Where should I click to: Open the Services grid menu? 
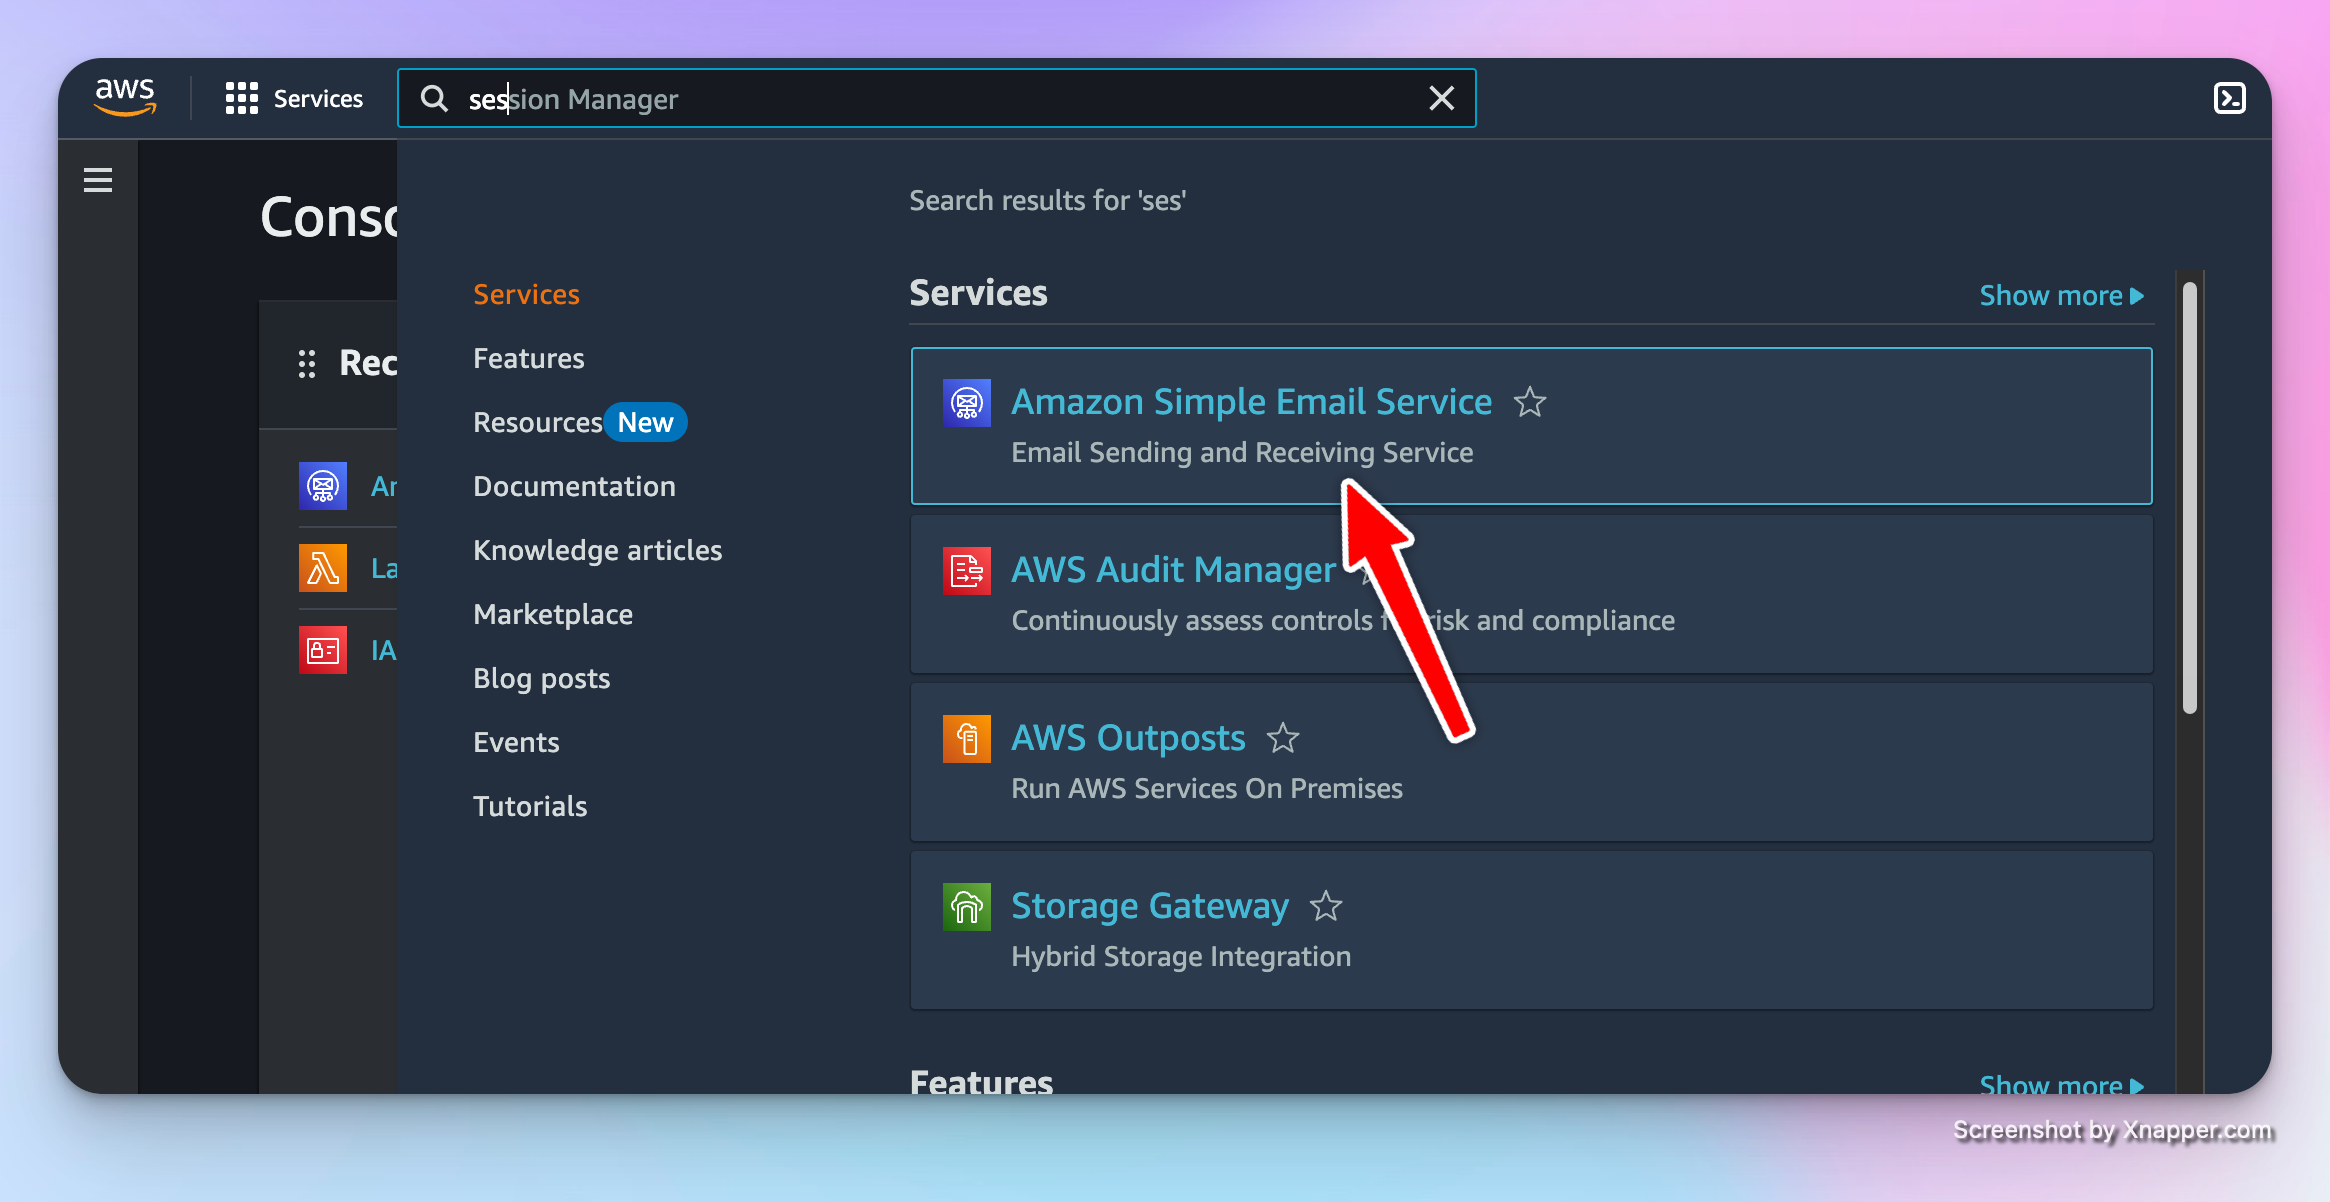coord(242,98)
